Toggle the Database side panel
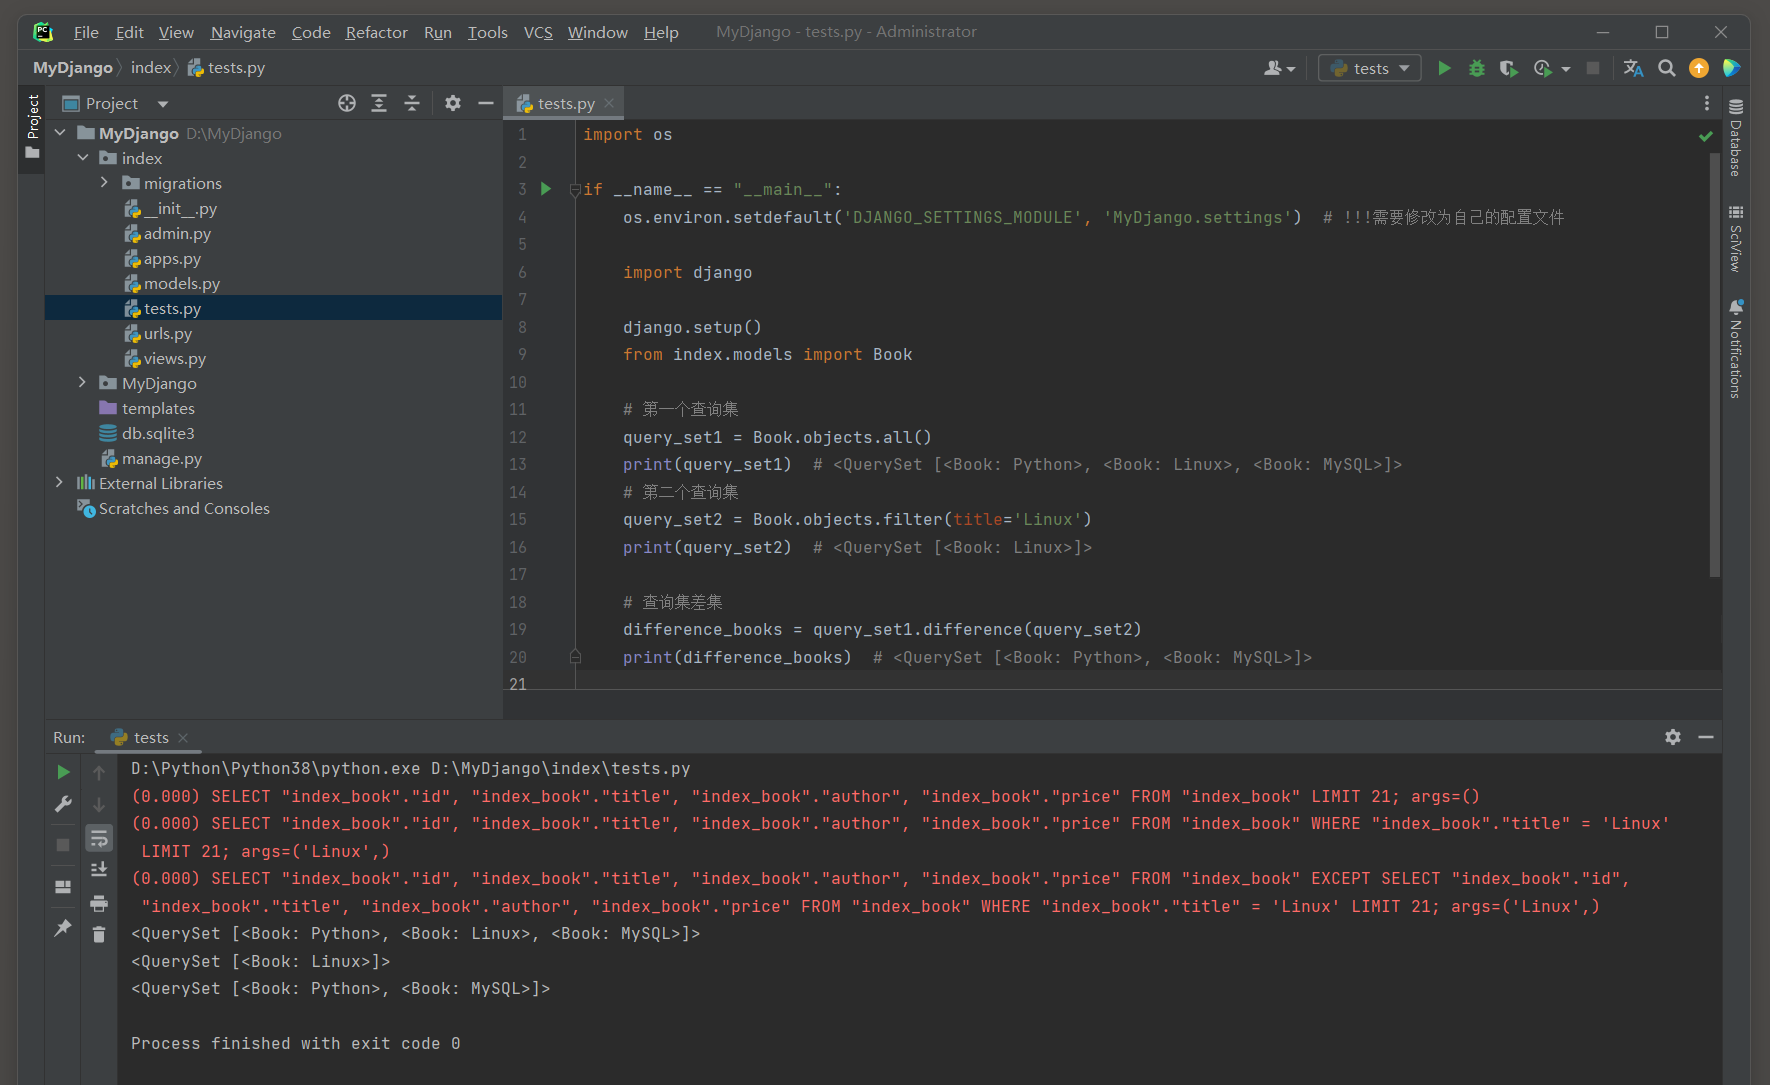 [1736, 139]
